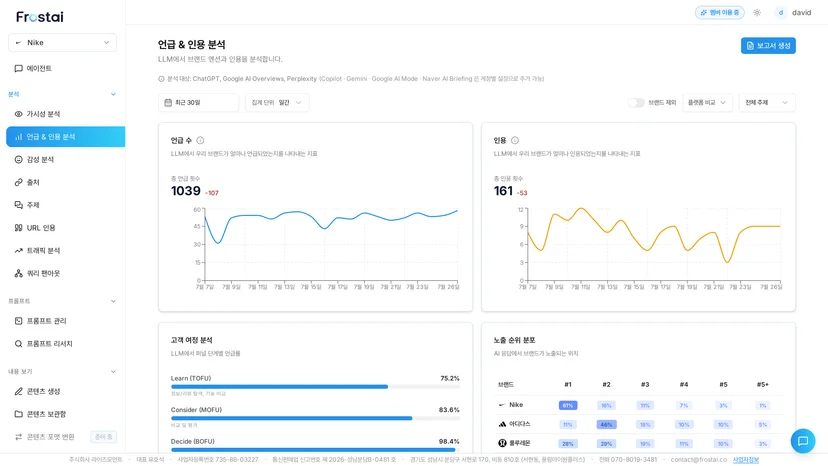Image resolution: width=828 pixels, height=466 pixels.
Task: Open 감성 분석 smiley icon item
Action: [x=18, y=159]
